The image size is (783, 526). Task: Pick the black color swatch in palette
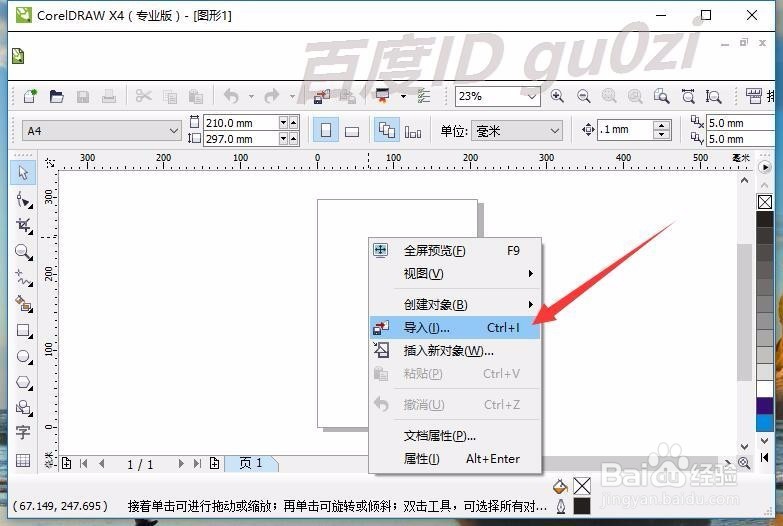[x=765, y=219]
